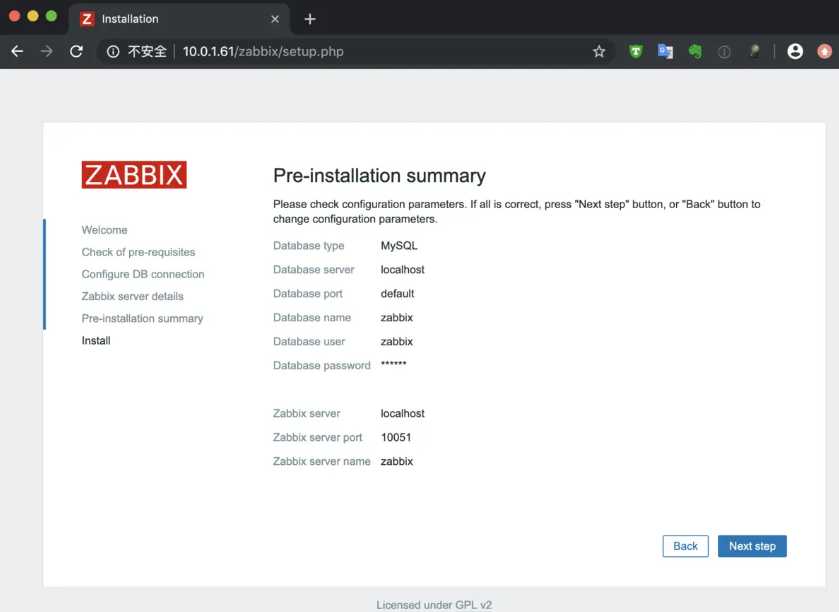
Task: Open the Chrome profile avatar
Action: tap(795, 51)
